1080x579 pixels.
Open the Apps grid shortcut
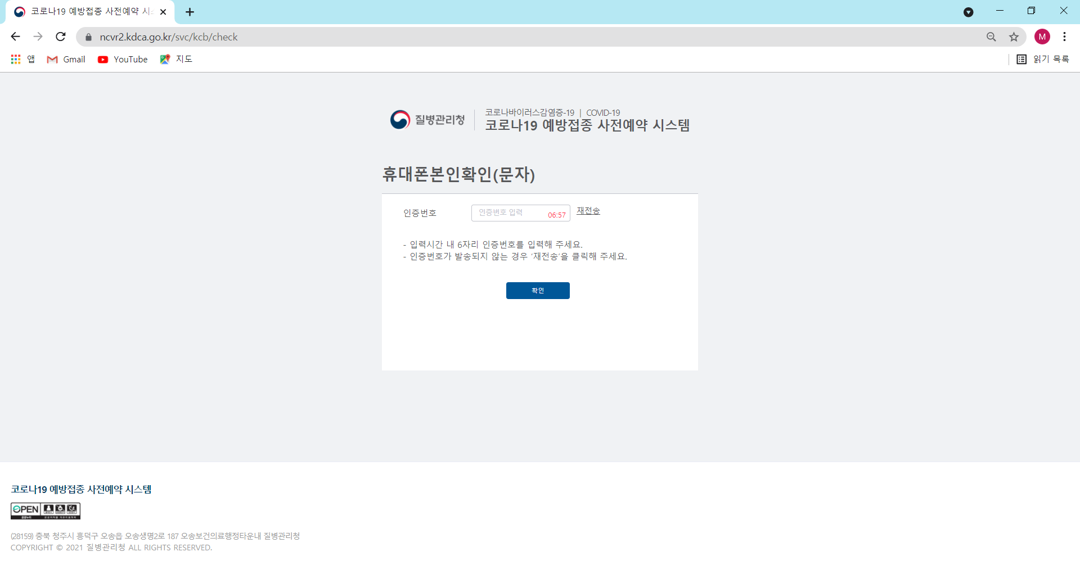click(23, 59)
